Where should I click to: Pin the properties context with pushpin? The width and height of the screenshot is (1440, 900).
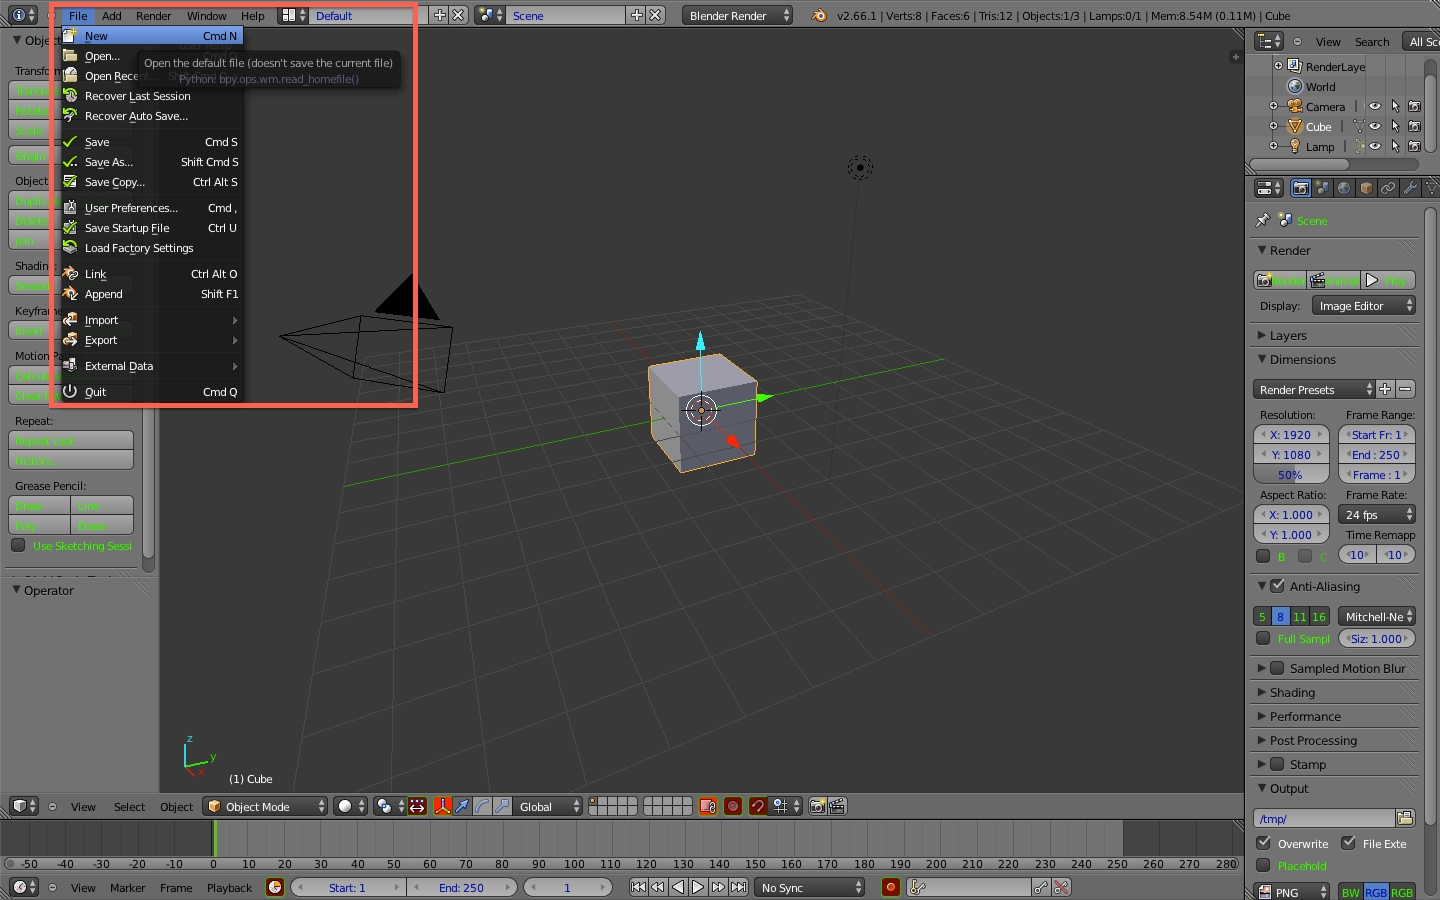pyautogui.click(x=1263, y=220)
